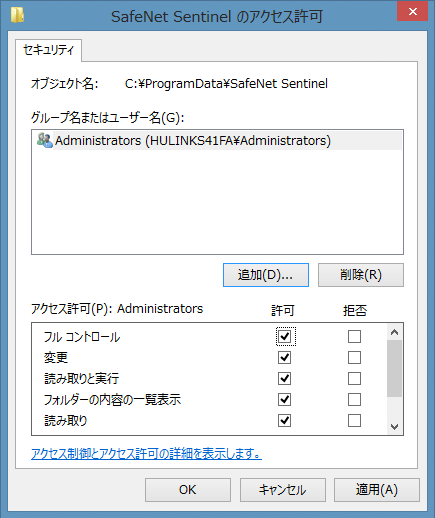Screen dimensions: 435x518
Task: Click the Administrators group user icon
Action: tap(44, 140)
